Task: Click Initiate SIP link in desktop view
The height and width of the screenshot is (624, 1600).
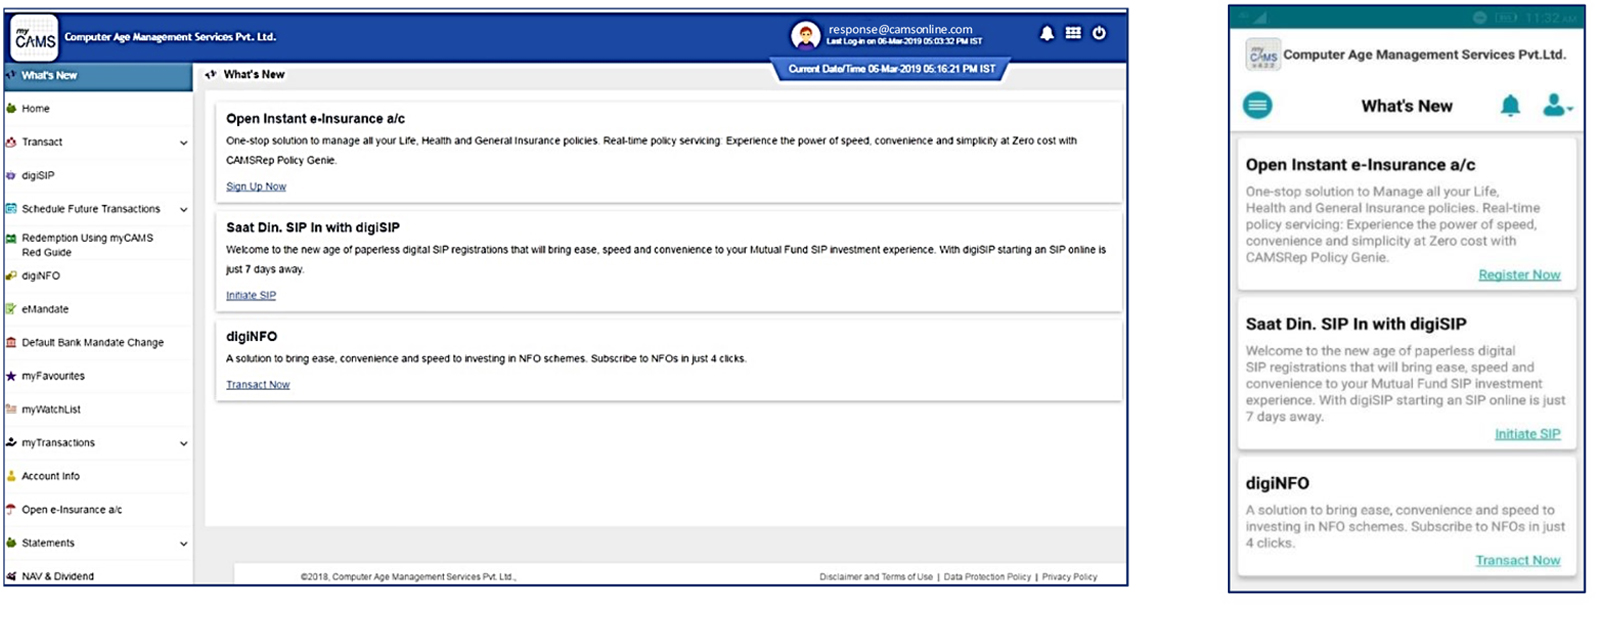Action: [x=251, y=296]
